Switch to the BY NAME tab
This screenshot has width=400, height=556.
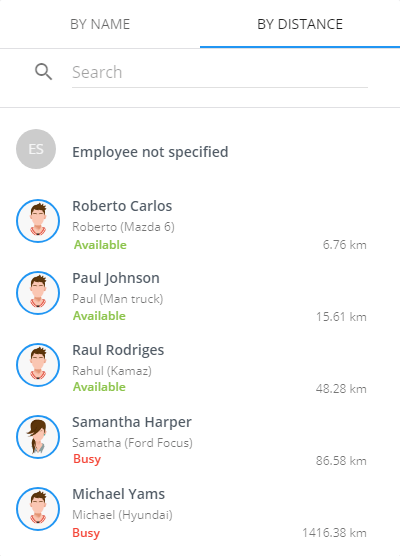pyautogui.click(x=100, y=24)
